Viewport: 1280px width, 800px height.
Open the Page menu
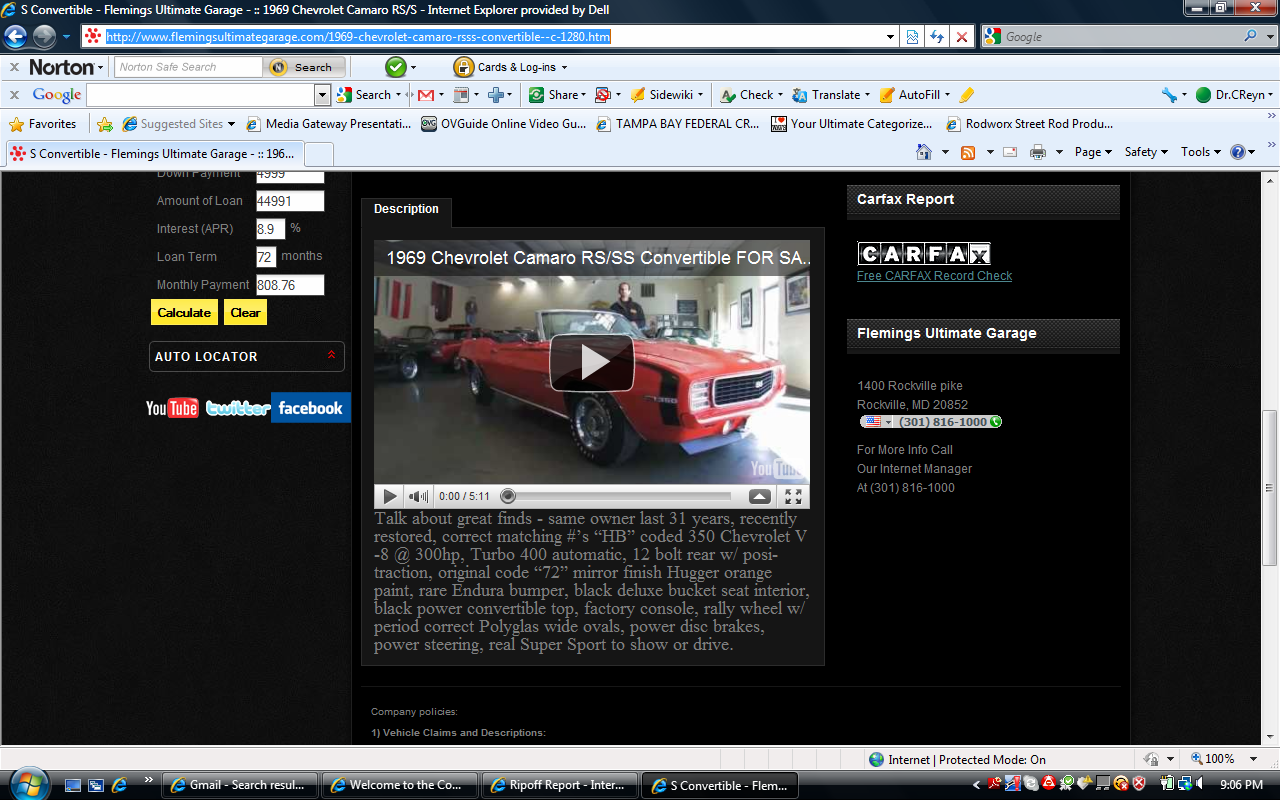pos(1093,152)
